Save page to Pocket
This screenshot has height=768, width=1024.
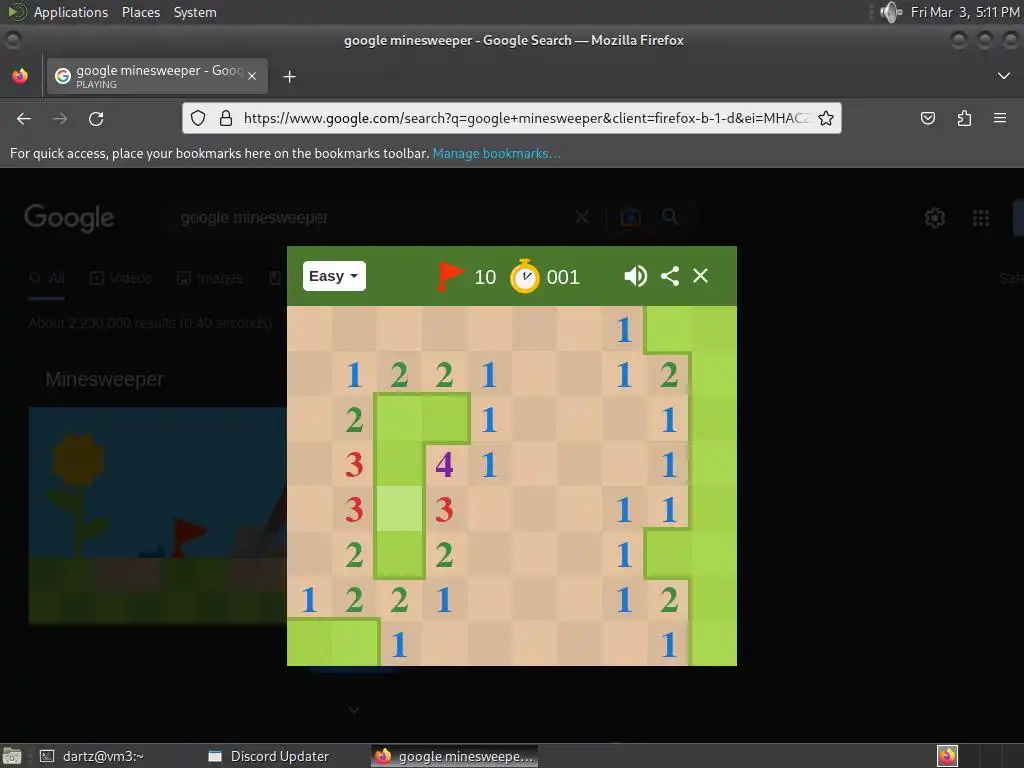tap(927, 118)
